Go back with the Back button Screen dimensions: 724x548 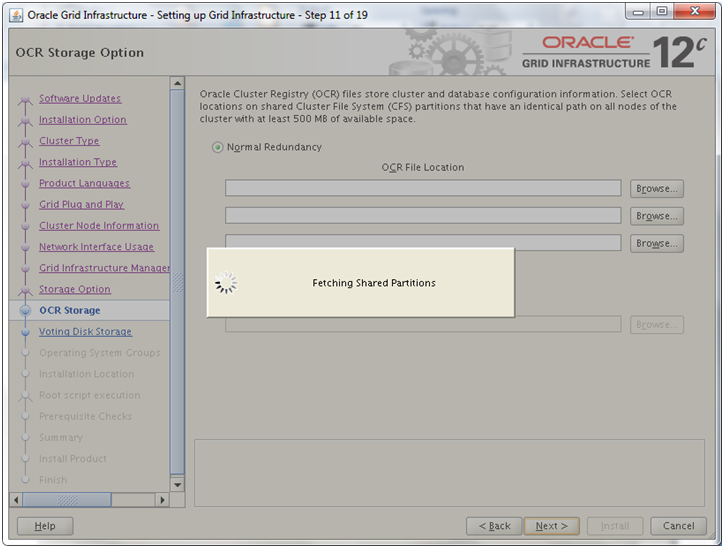coord(494,526)
